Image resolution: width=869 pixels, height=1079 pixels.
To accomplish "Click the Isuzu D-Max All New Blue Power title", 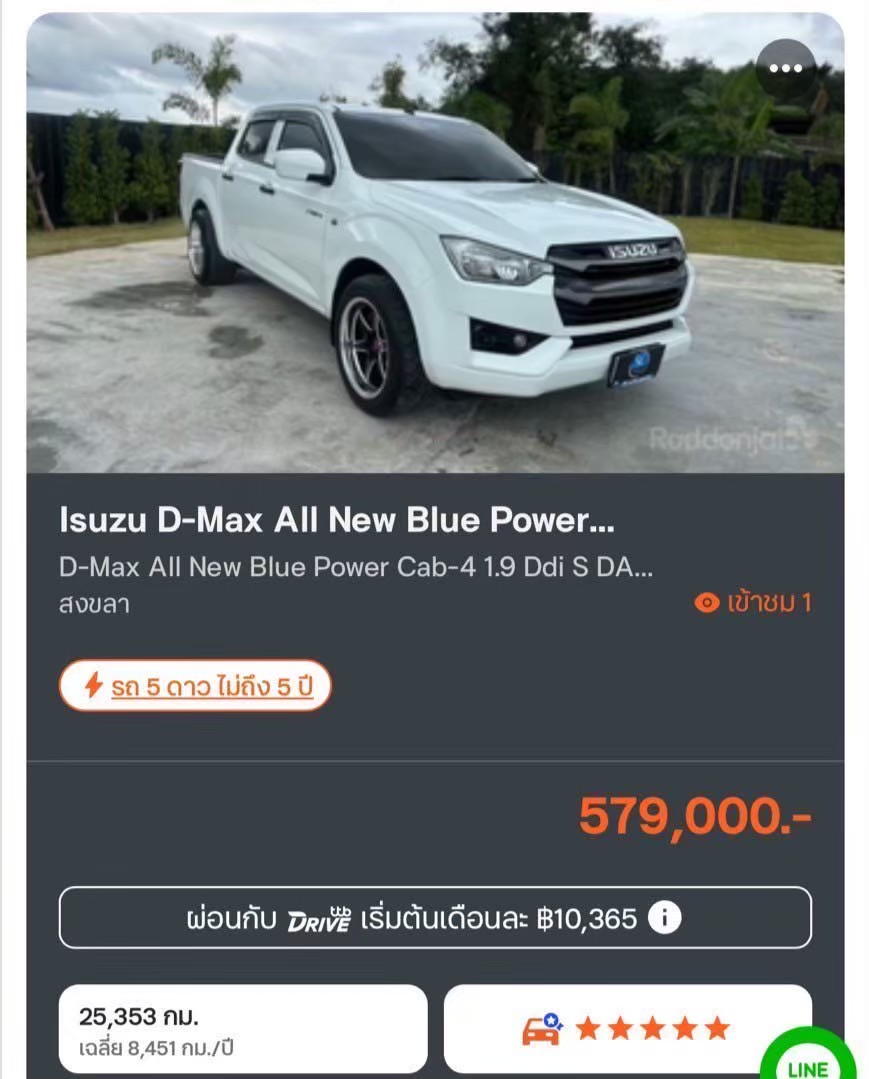I will pos(336,520).
